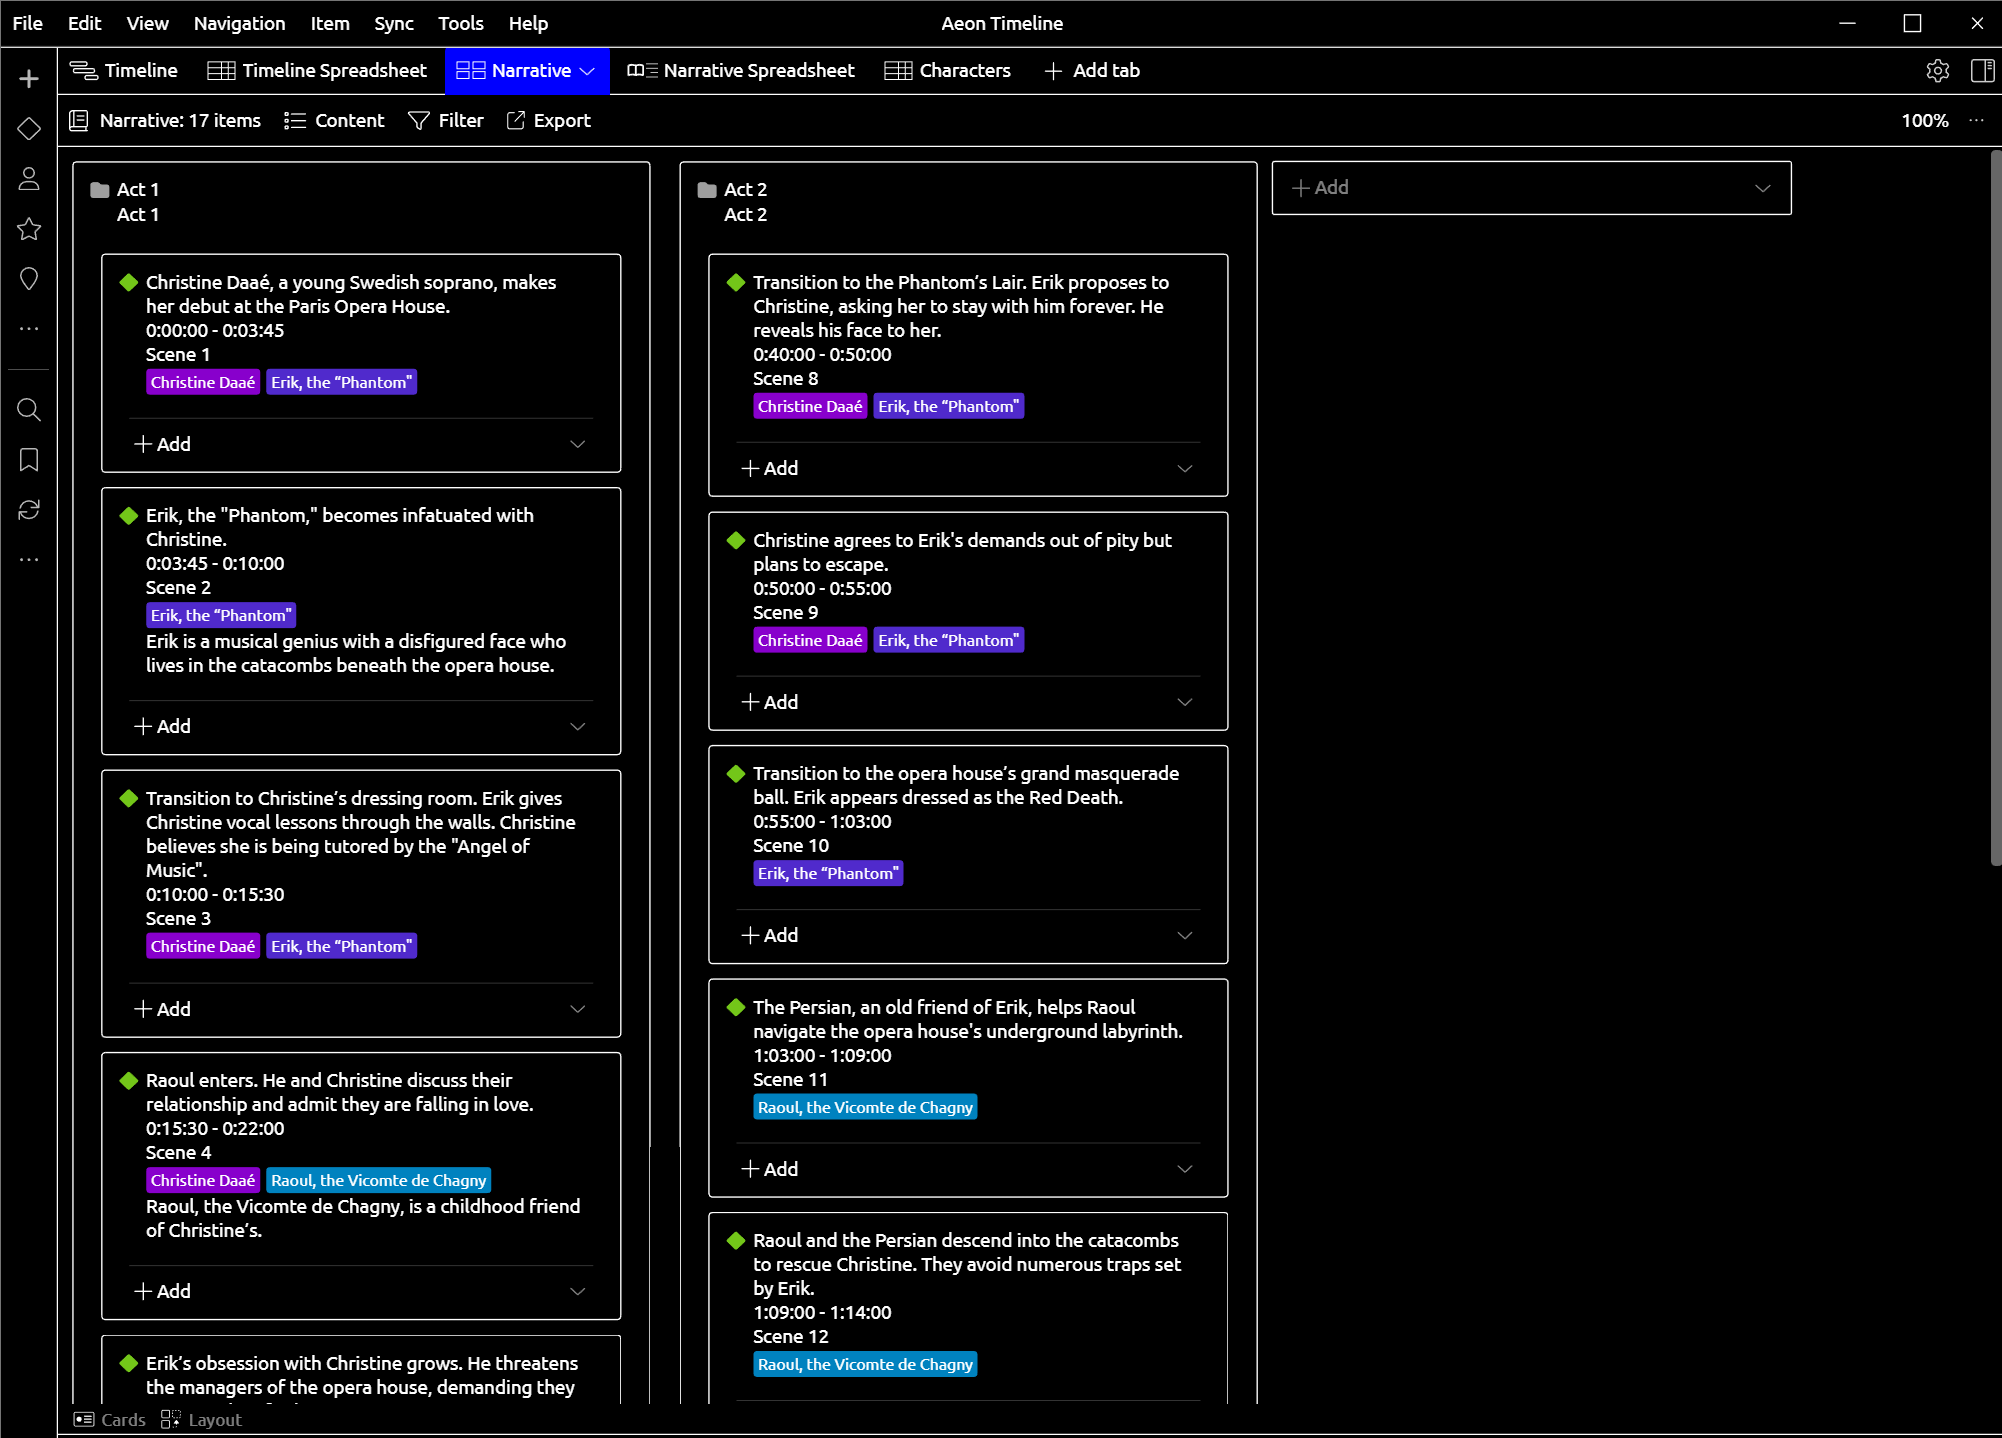Viewport: 2002px width, 1438px height.
Task: Click the search magnifier sidebar icon
Action: pos(29,410)
